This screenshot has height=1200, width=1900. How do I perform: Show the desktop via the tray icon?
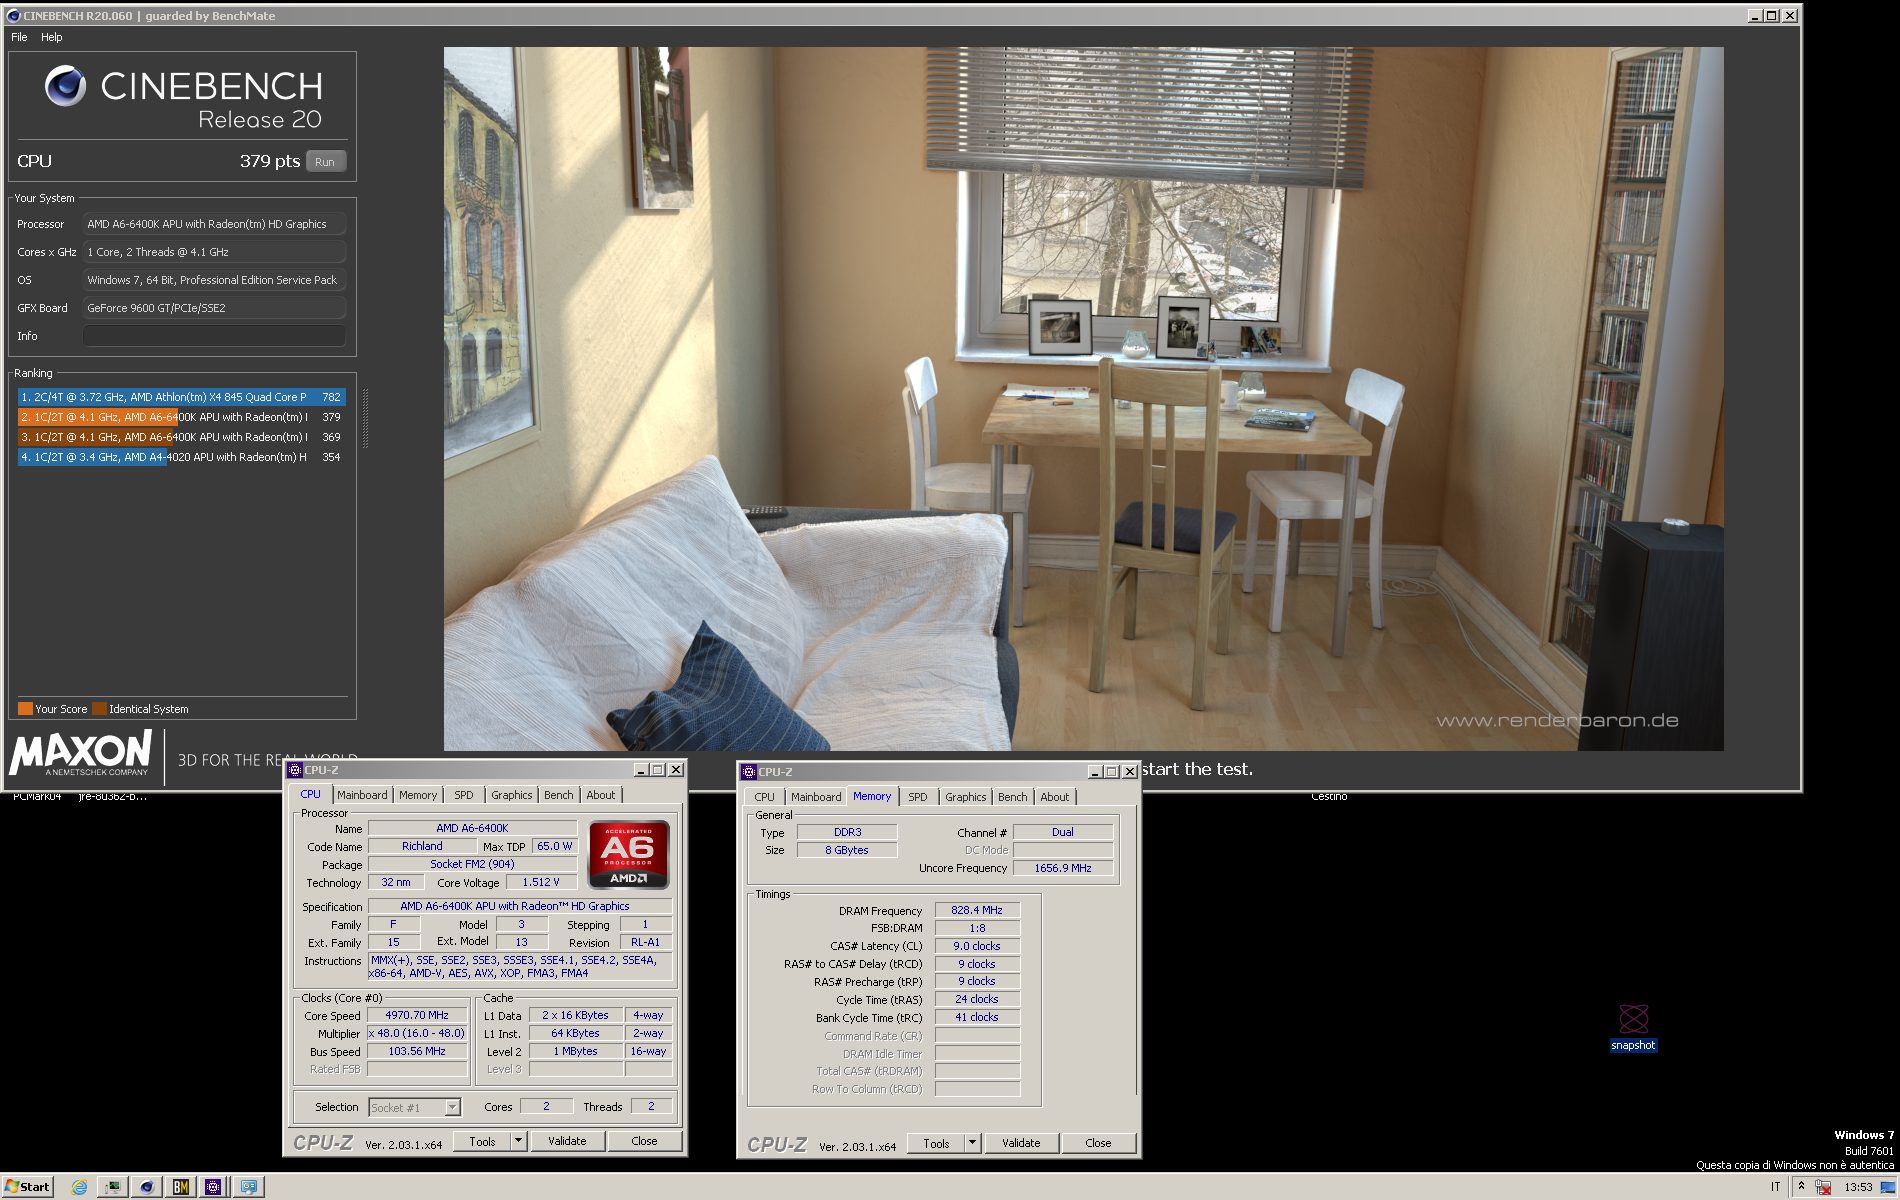tap(1888, 1187)
